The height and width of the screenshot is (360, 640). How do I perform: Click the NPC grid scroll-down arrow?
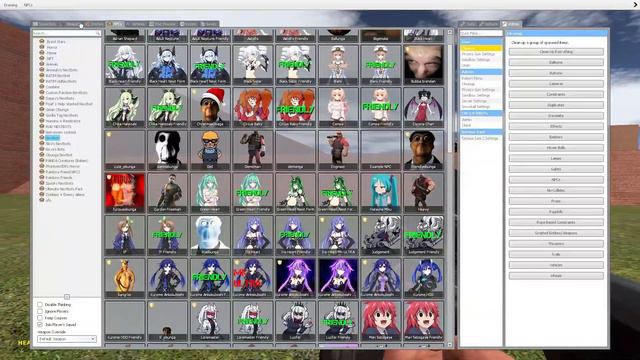click(x=450, y=345)
